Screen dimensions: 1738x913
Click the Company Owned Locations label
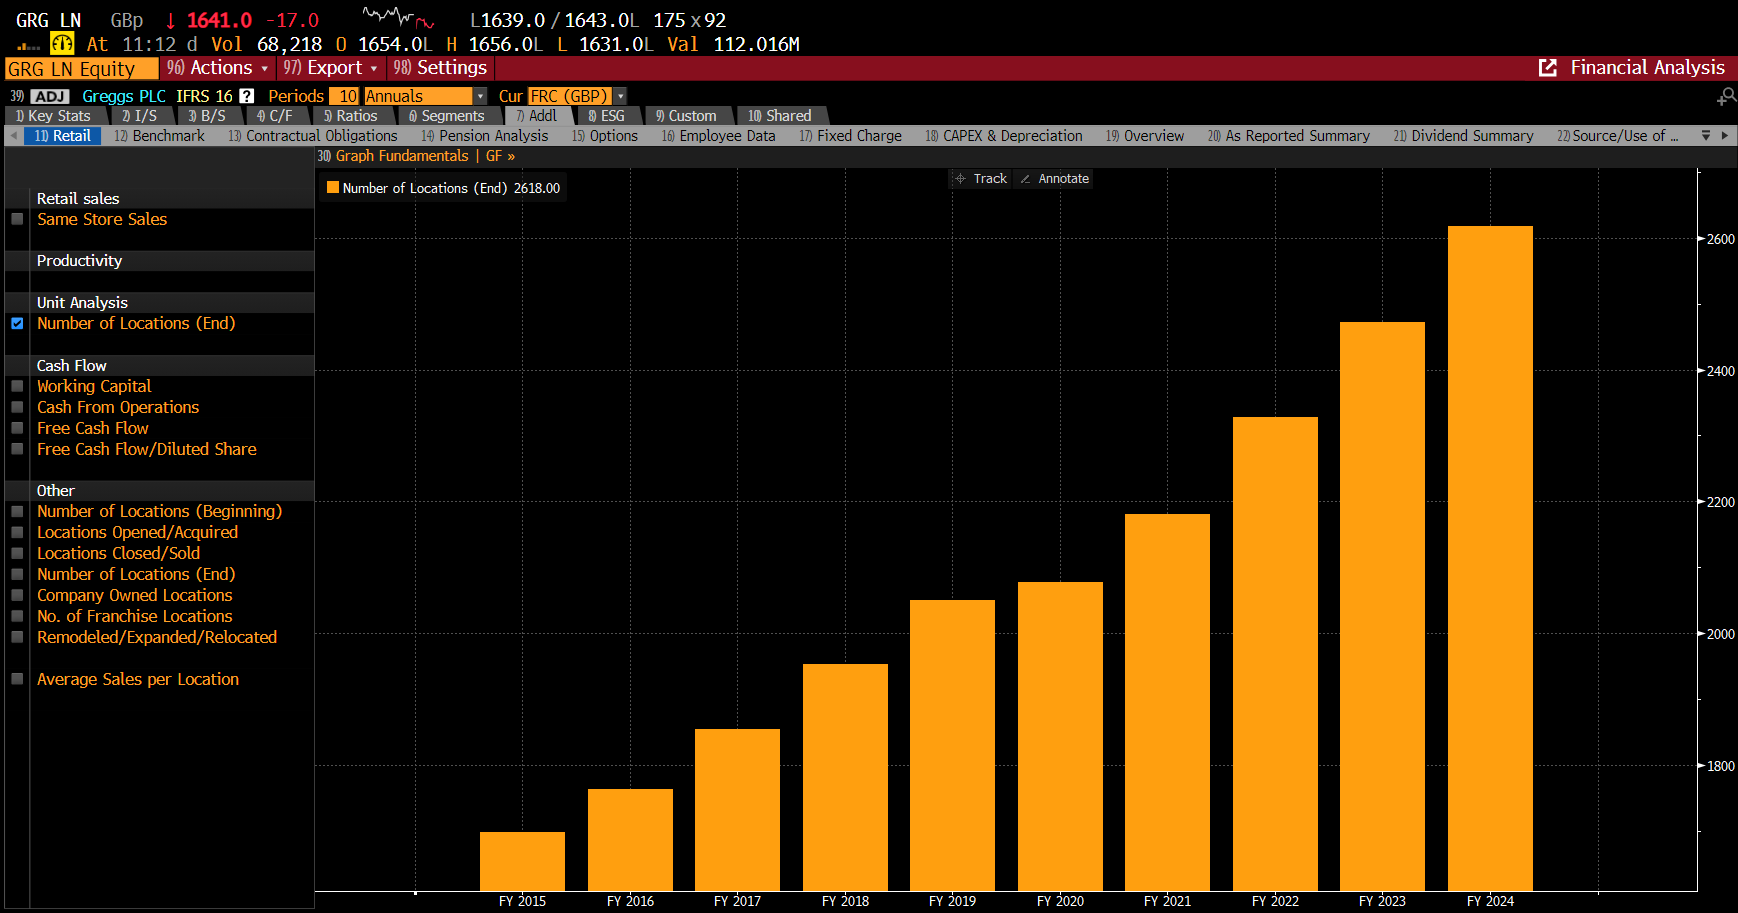pyautogui.click(x=135, y=595)
